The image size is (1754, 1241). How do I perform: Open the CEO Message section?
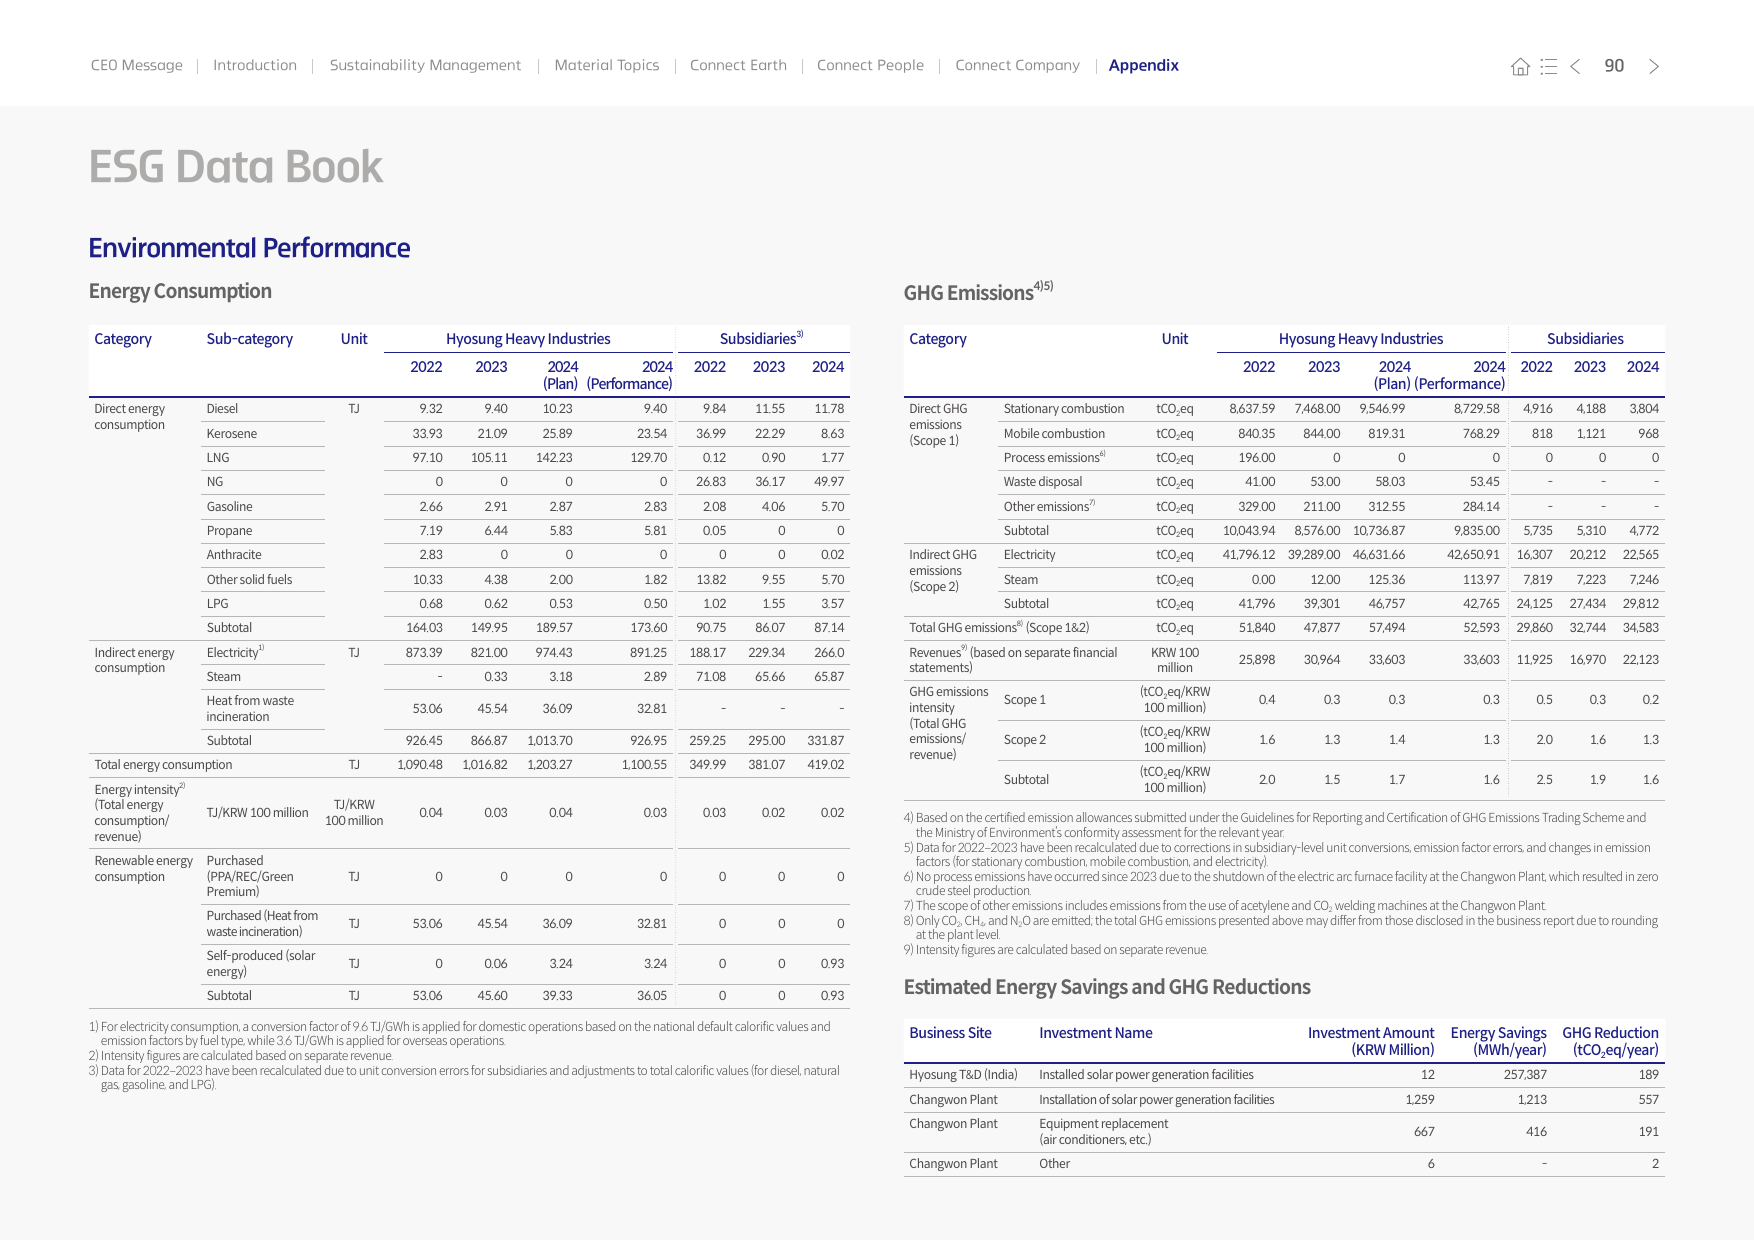click(x=137, y=65)
